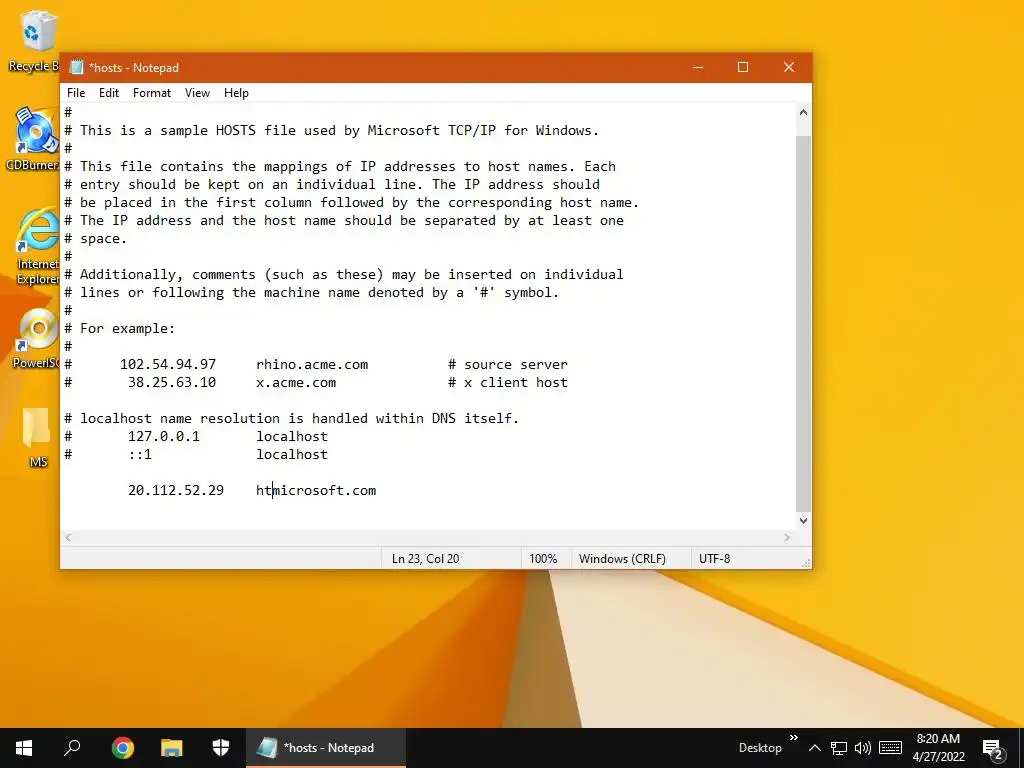Click on x.acme.com in the example

296,383
